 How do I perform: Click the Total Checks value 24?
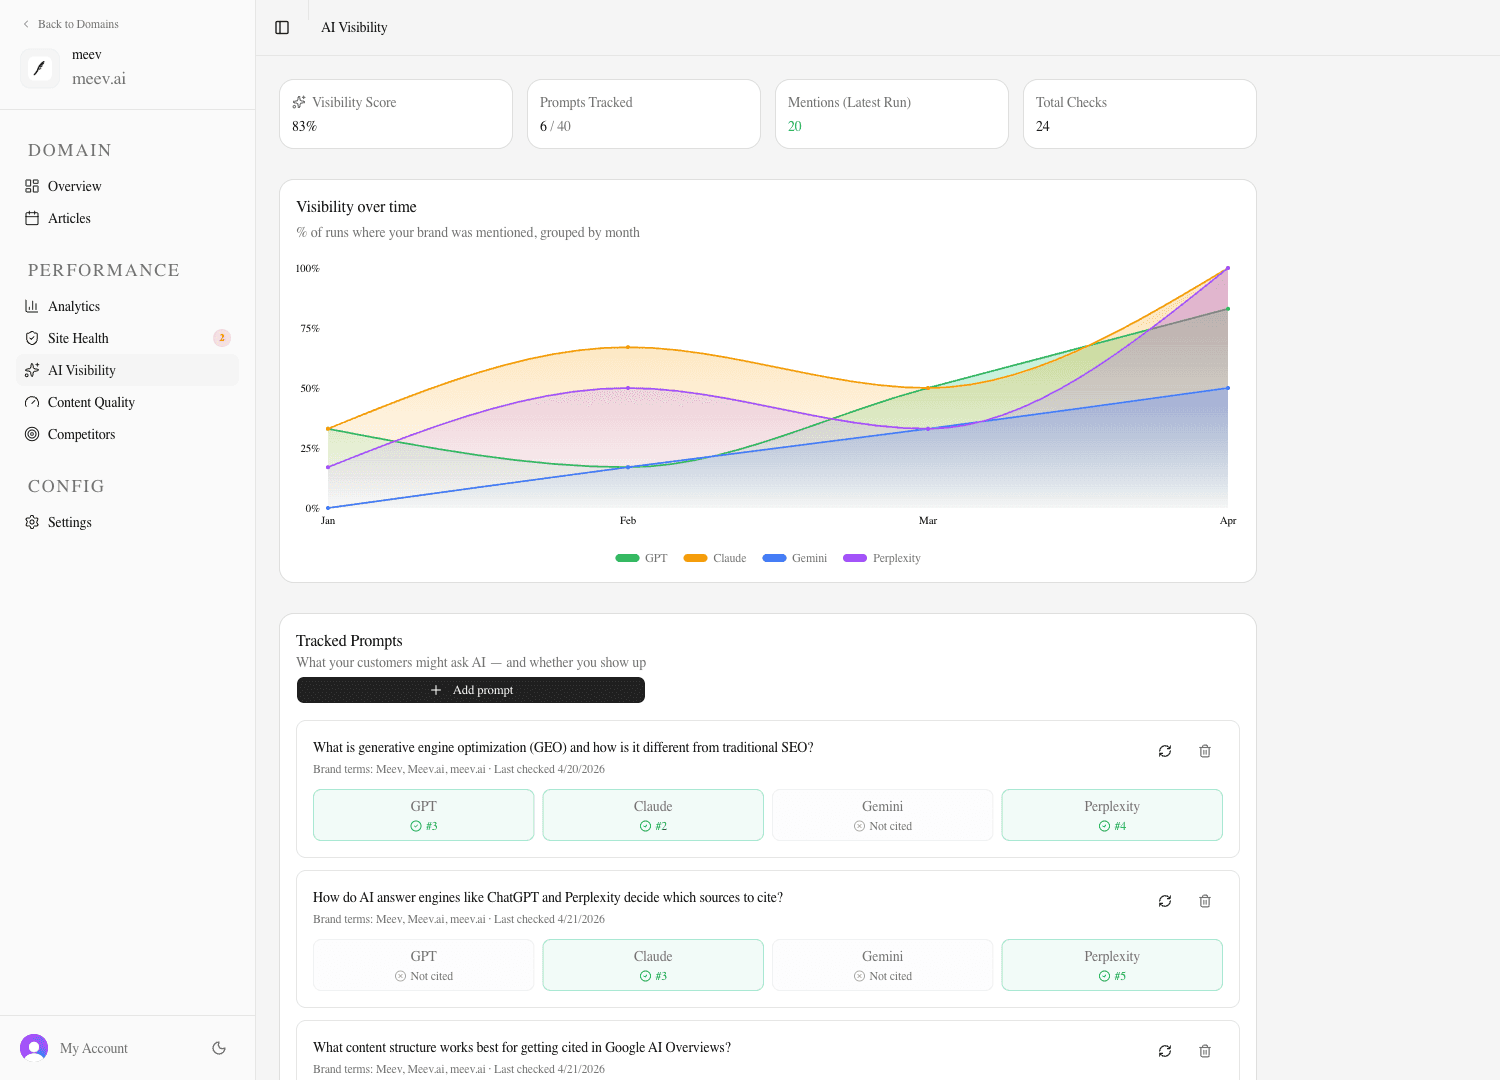(1043, 126)
